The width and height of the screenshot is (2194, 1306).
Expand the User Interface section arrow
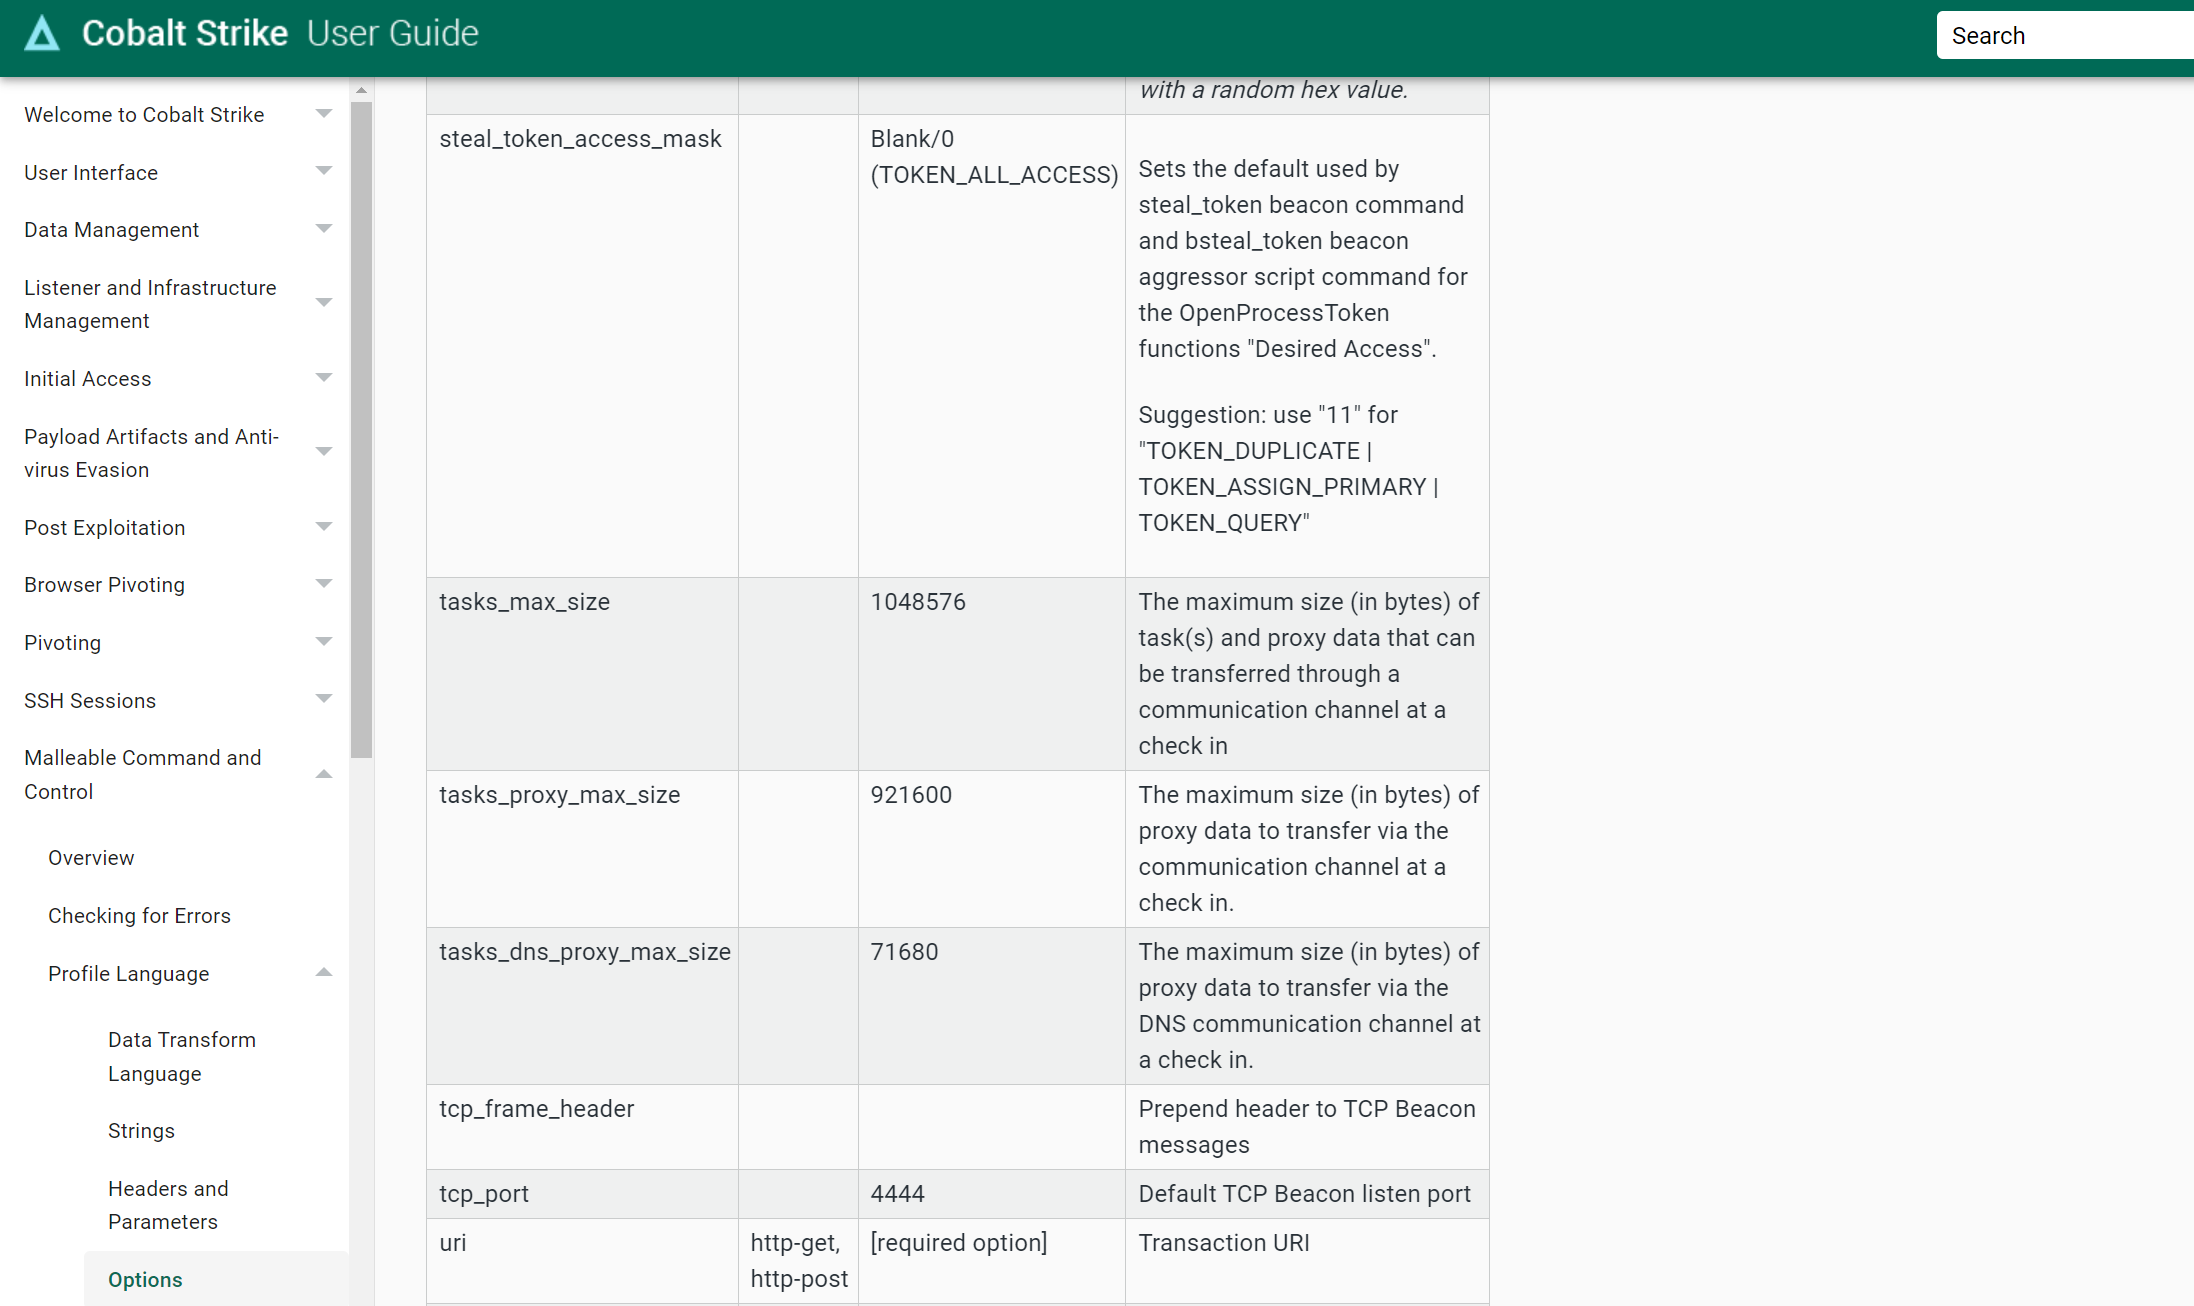(323, 171)
